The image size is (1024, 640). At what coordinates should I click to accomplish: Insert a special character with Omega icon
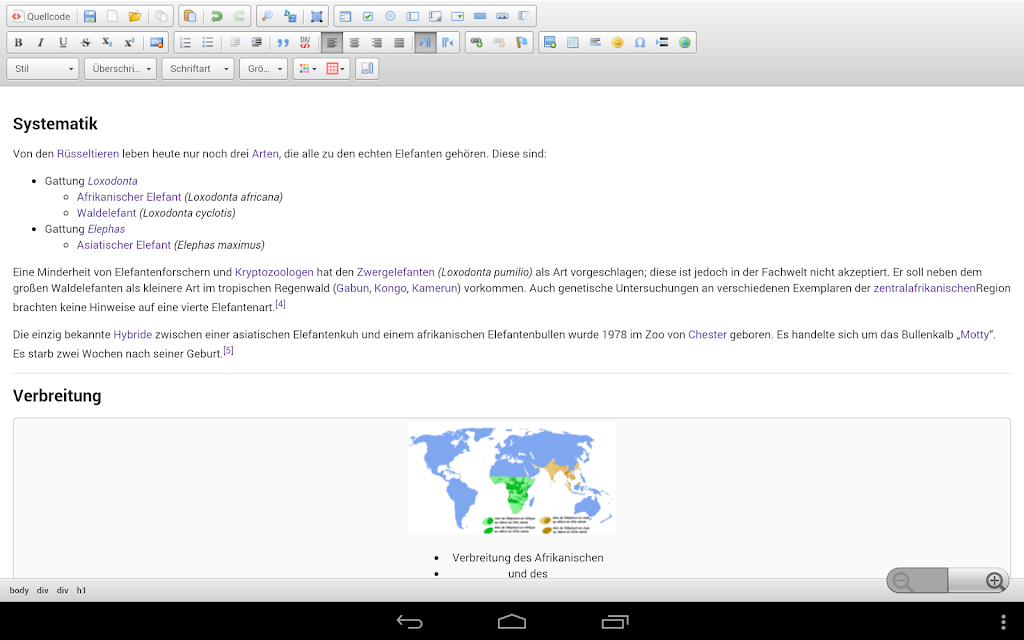point(640,42)
